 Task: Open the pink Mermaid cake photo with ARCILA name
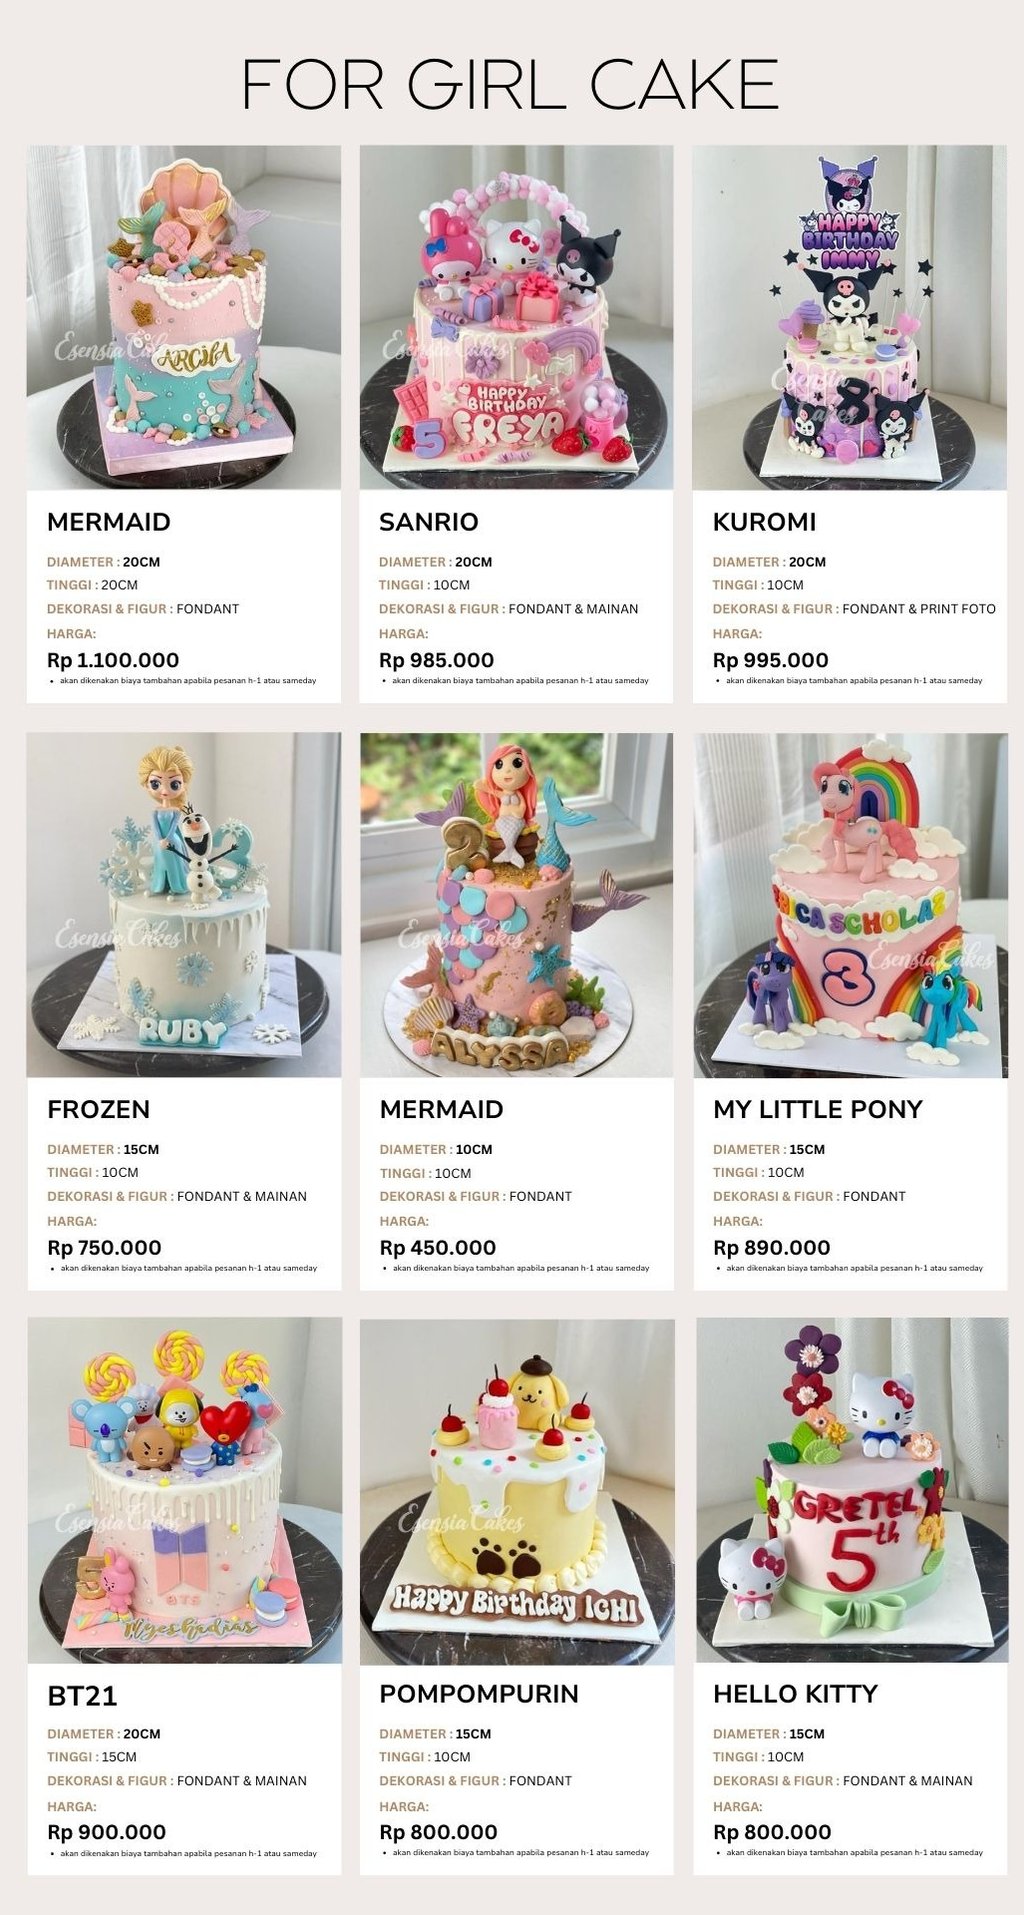[184, 317]
